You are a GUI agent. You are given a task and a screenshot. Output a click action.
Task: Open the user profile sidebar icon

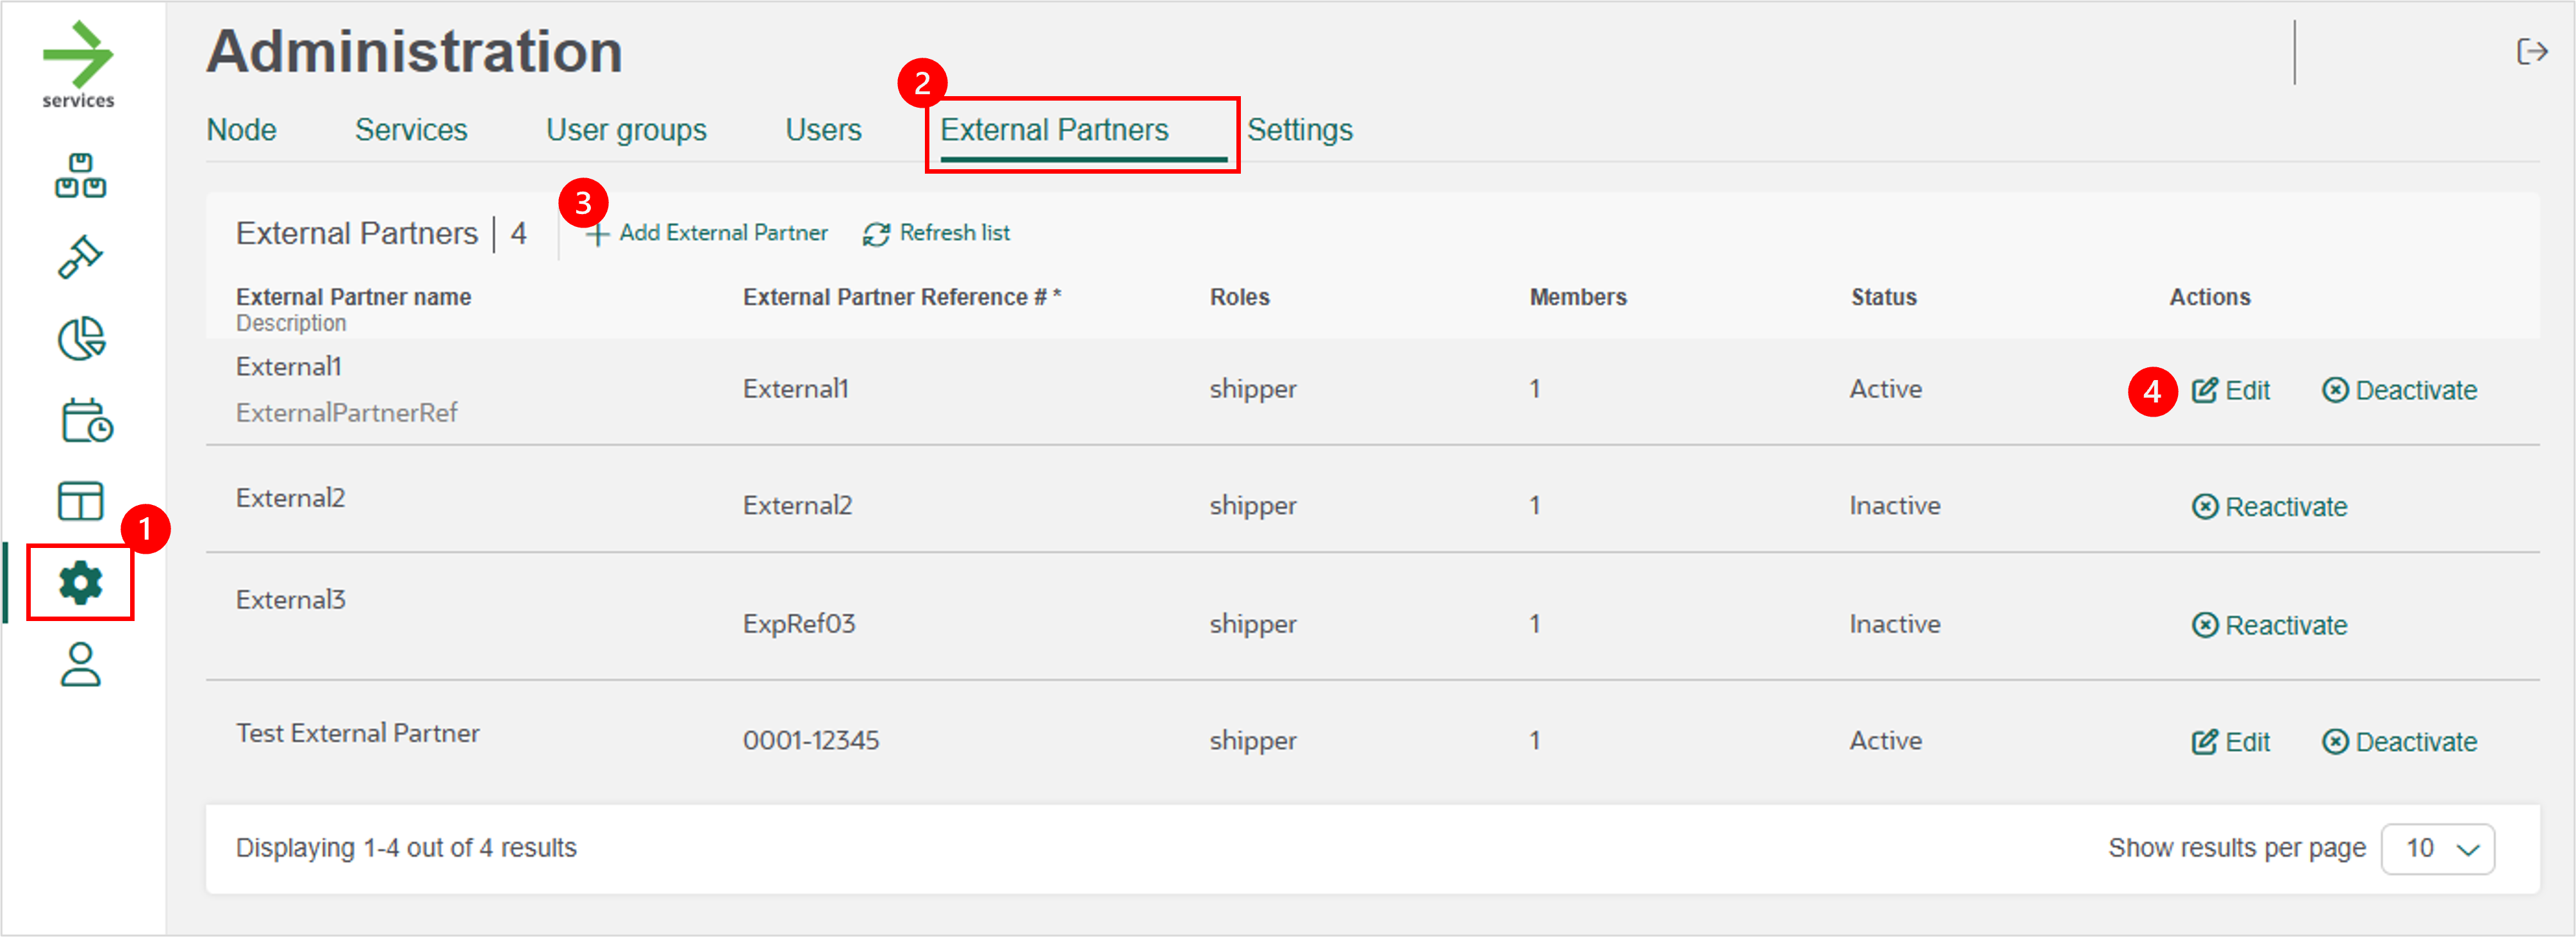tap(80, 664)
